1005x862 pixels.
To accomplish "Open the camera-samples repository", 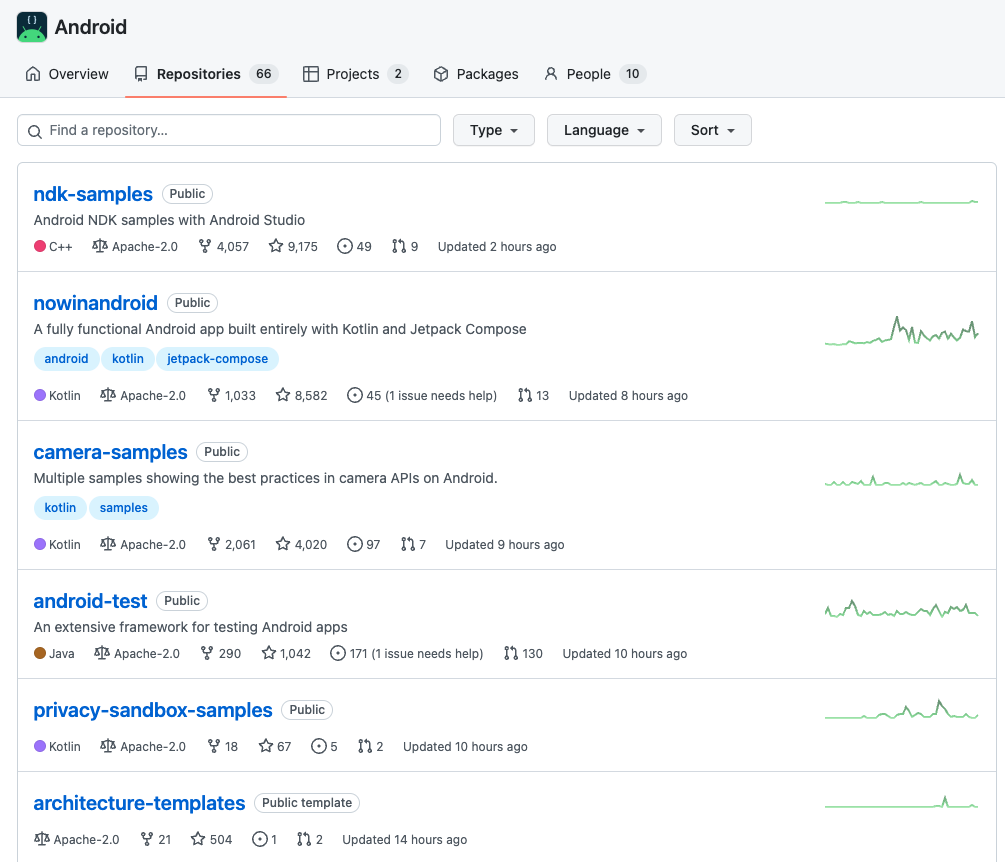I will pos(110,452).
